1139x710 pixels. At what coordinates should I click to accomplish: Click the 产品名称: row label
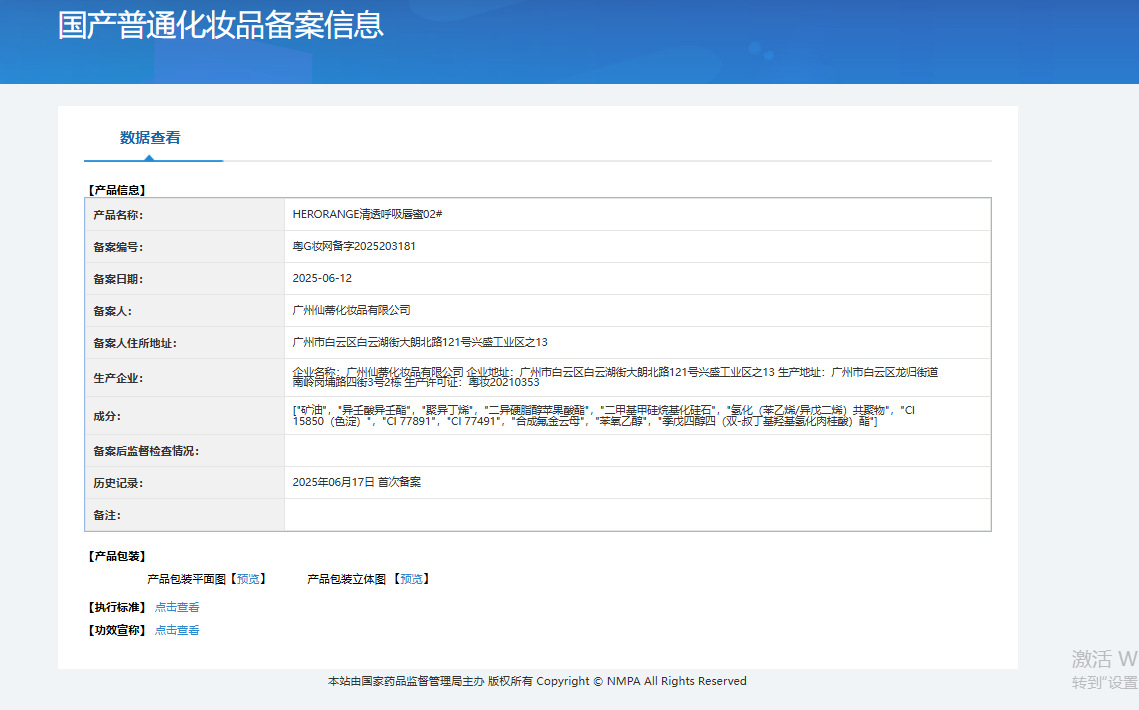[x=118, y=215]
